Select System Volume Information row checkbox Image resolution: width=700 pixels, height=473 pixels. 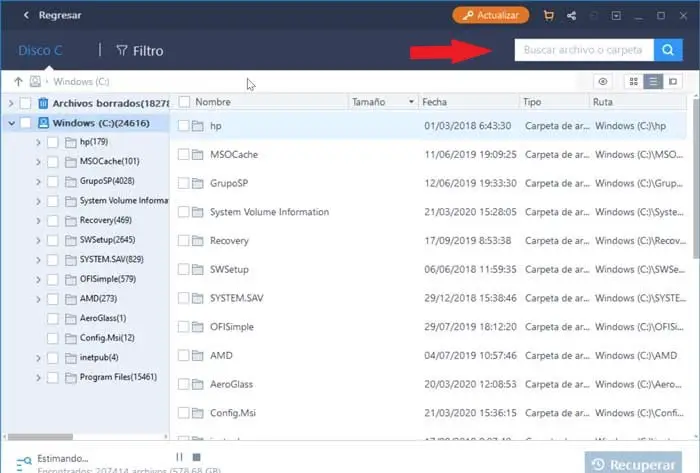pos(183,212)
